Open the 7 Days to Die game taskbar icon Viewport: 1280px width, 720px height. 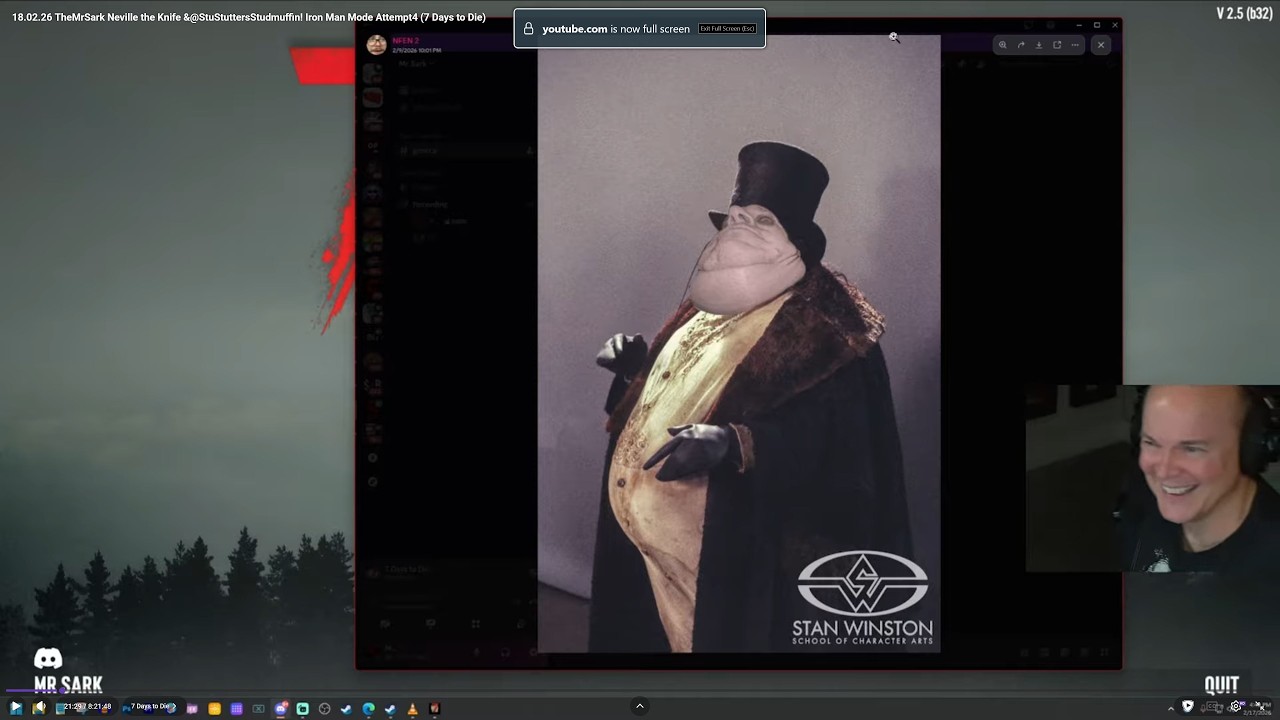pyautogui.click(x=434, y=708)
